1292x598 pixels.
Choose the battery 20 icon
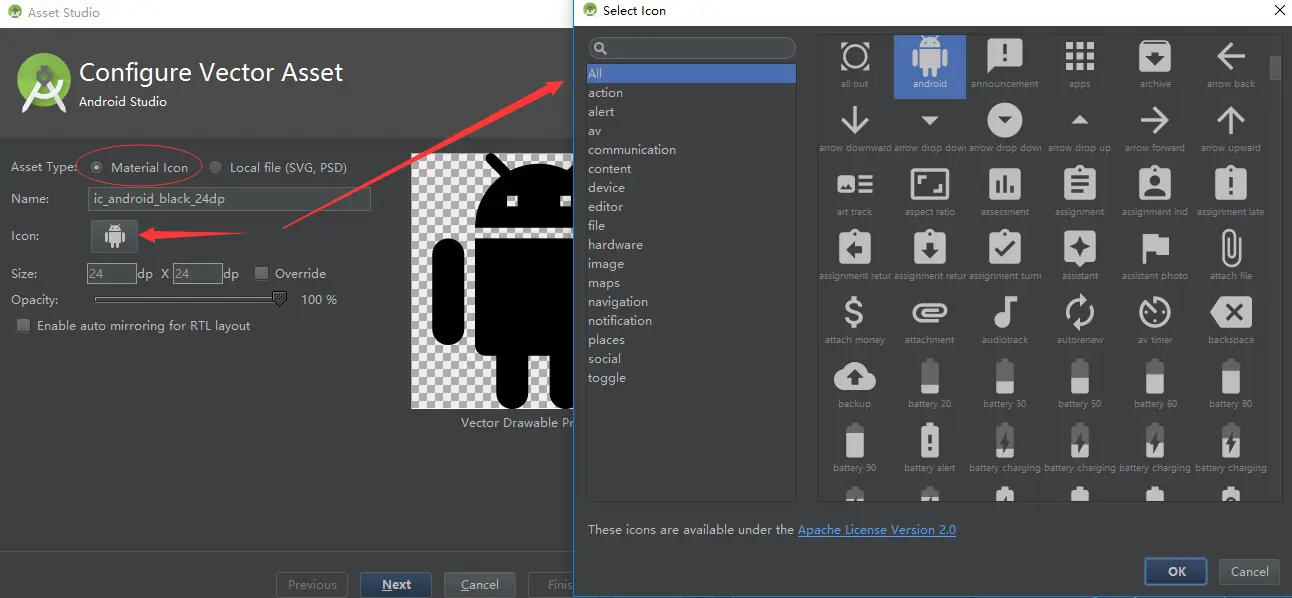tap(930, 377)
